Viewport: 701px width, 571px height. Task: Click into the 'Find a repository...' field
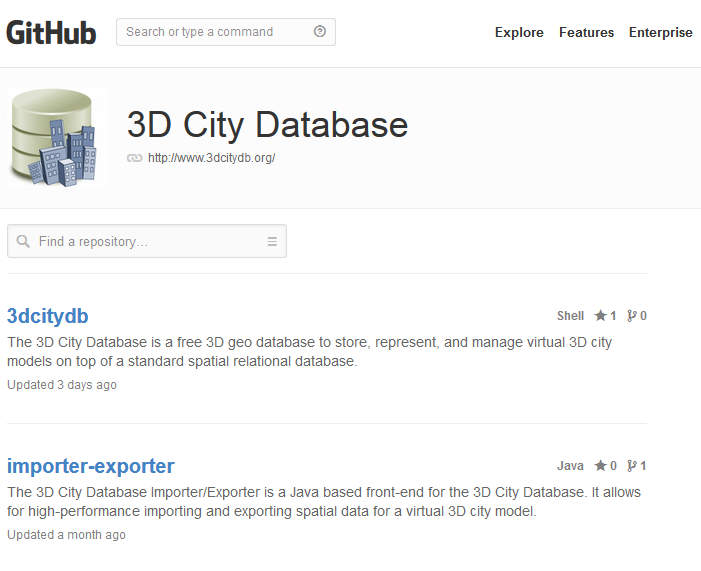(147, 241)
